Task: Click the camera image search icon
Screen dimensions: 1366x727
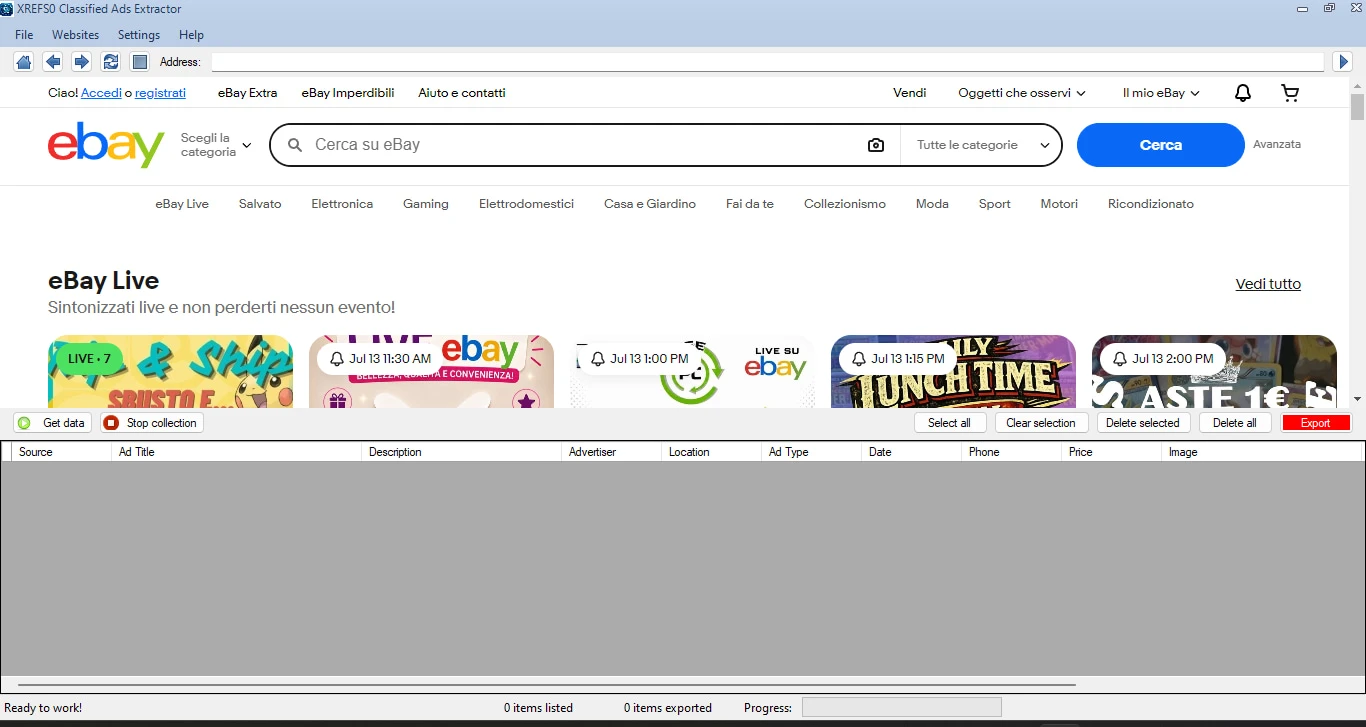Action: [876, 145]
